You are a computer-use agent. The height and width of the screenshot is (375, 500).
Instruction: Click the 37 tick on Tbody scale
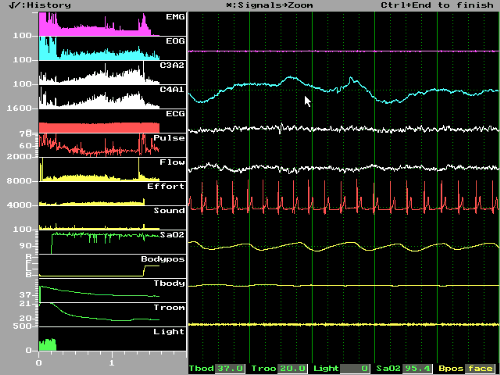[25, 295]
